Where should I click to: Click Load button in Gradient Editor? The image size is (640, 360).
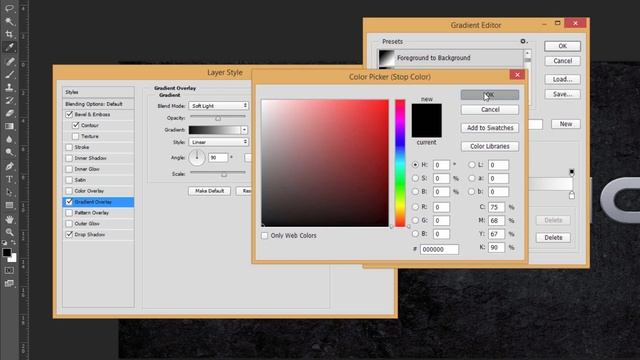coord(562,79)
